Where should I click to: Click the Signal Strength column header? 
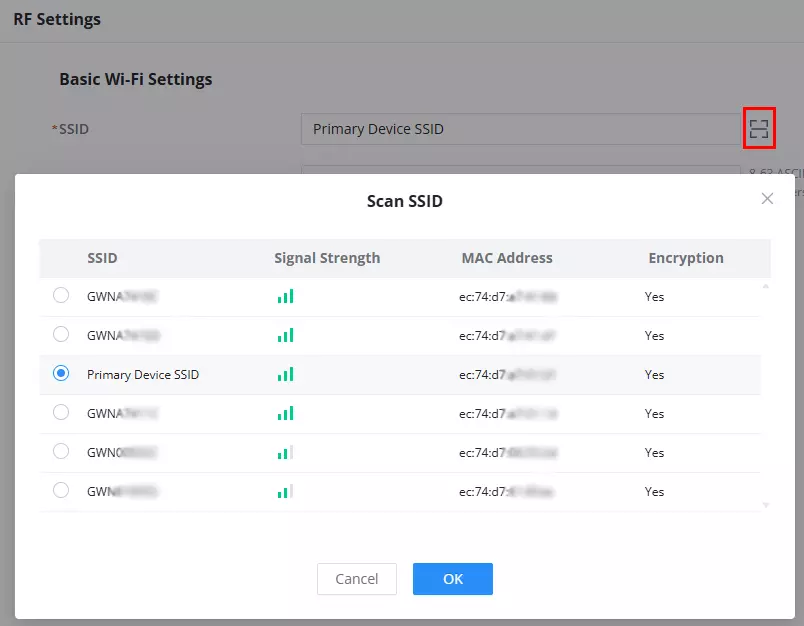327,258
